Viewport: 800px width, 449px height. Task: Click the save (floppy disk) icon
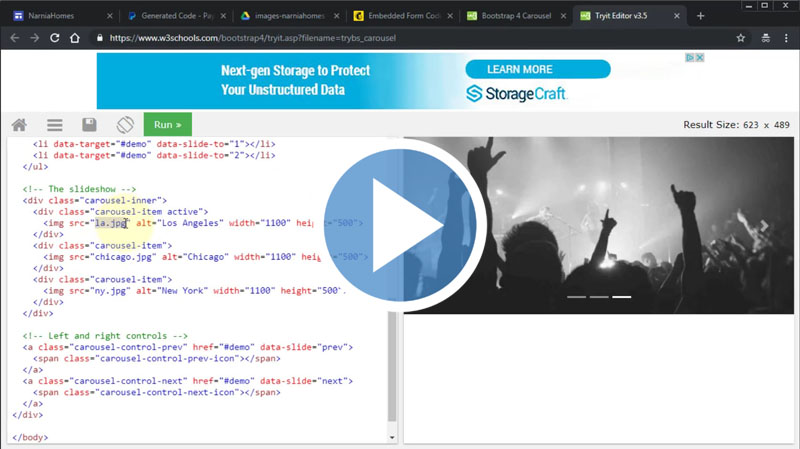tap(89, 125)
